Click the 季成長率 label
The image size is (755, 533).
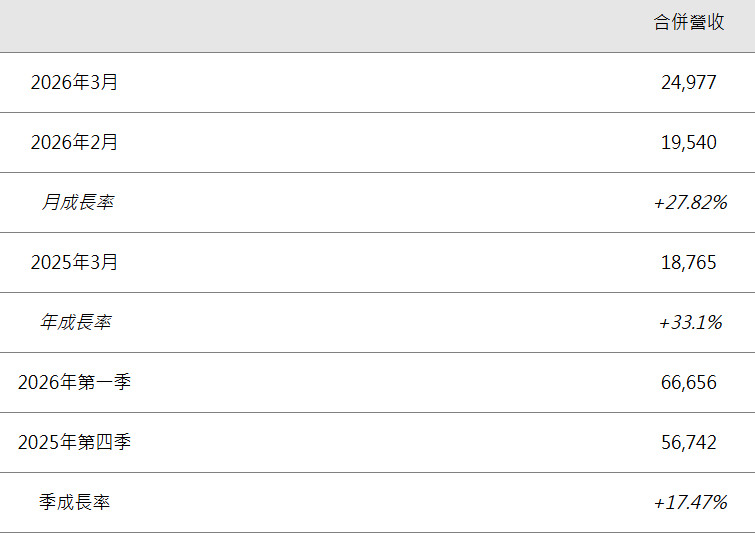(75, 503)
